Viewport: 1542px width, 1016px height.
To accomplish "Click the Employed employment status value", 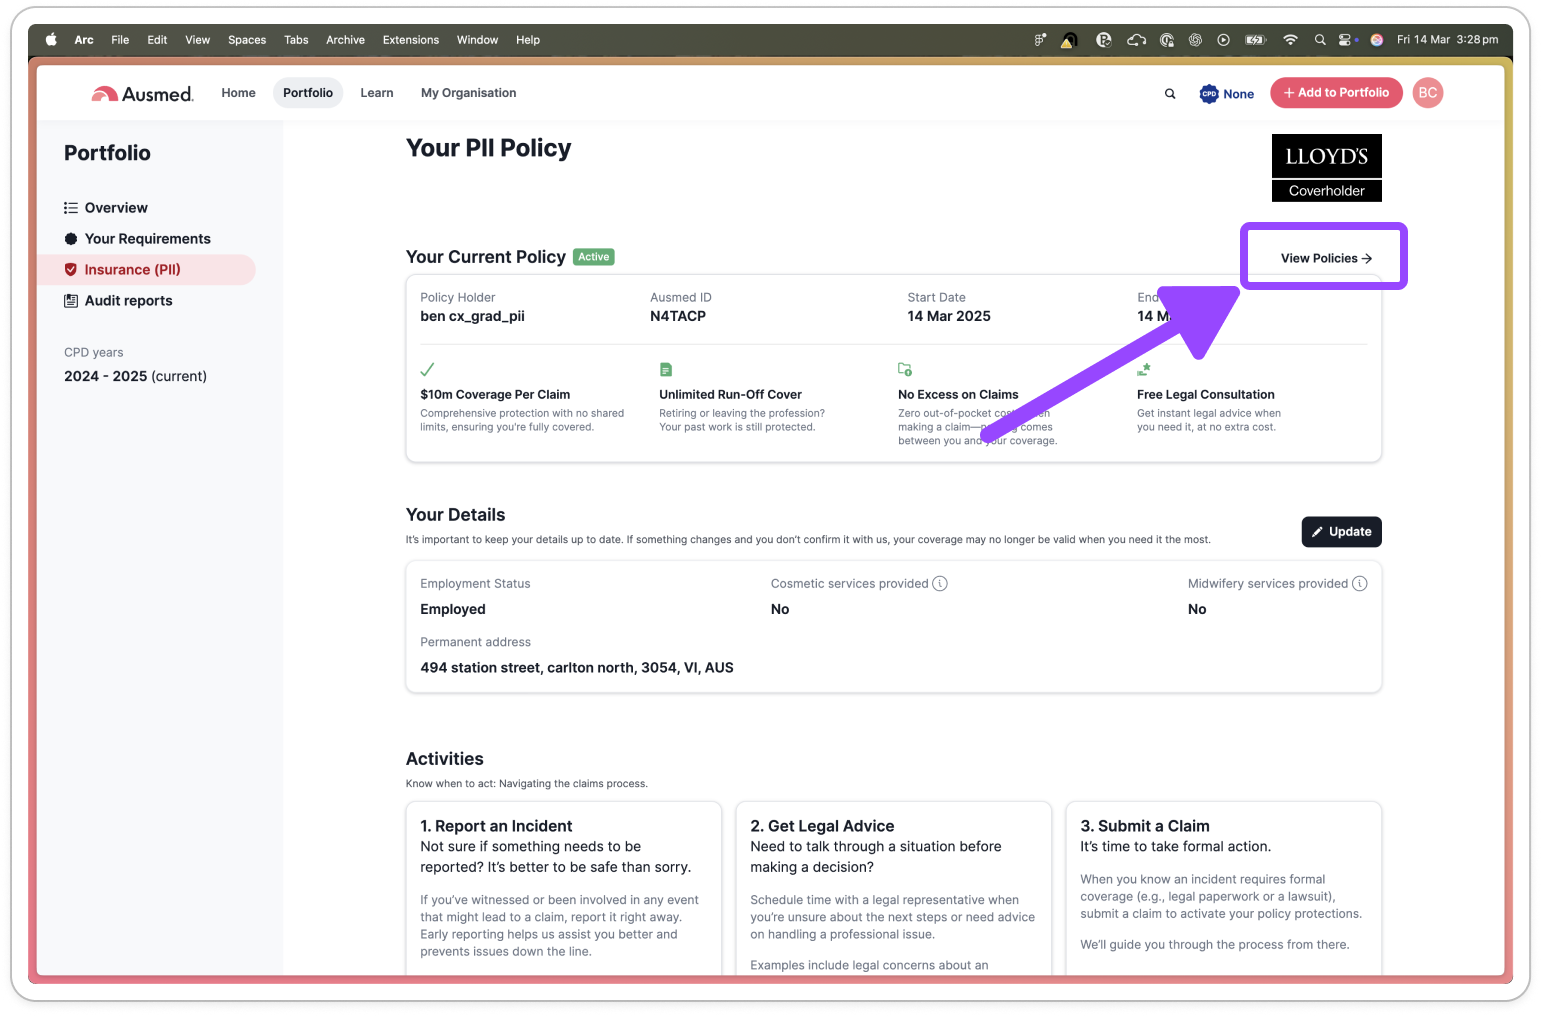I will tap(453, 609).
